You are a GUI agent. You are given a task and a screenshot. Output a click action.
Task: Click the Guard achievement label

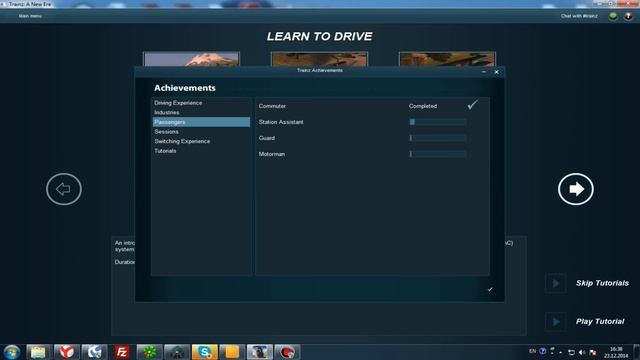(x=267, y=138)
